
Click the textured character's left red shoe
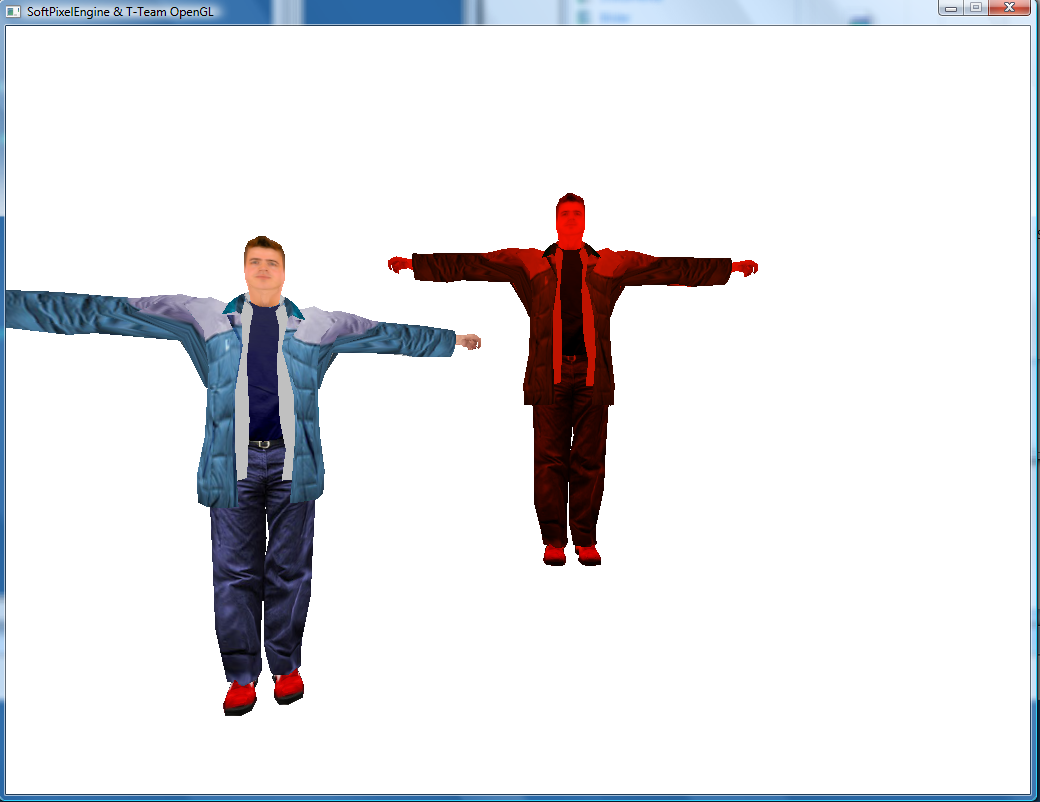pyautogui.click(x=240, y=696)
